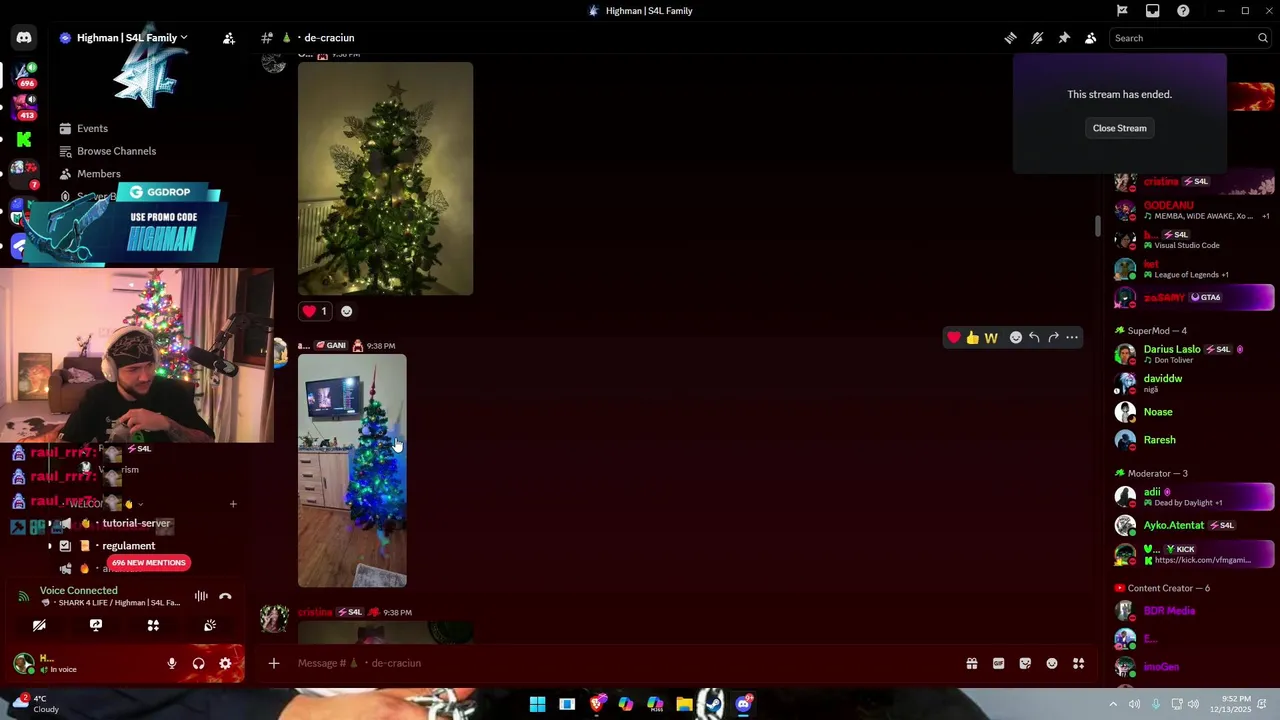Viewport: 1280px width, 720px height.
Task: Collapse the WELCOME category chevron
Action: [140, 504]
